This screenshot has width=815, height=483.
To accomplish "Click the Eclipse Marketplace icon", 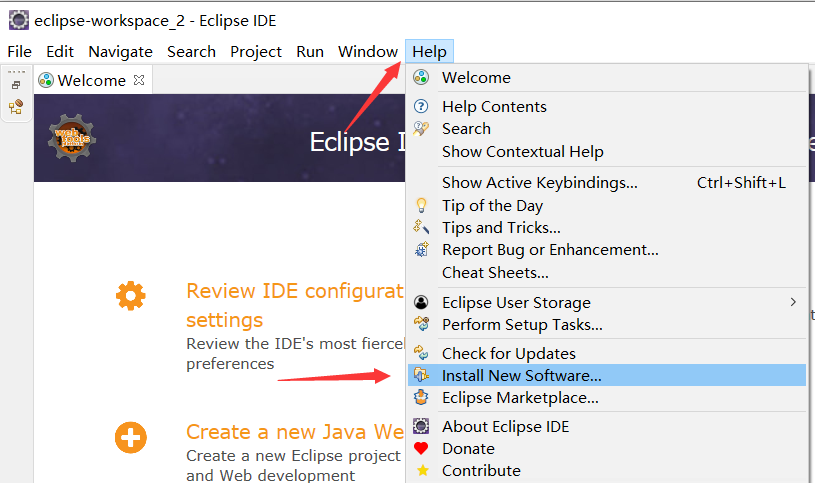I will click(x=421, y=398).
